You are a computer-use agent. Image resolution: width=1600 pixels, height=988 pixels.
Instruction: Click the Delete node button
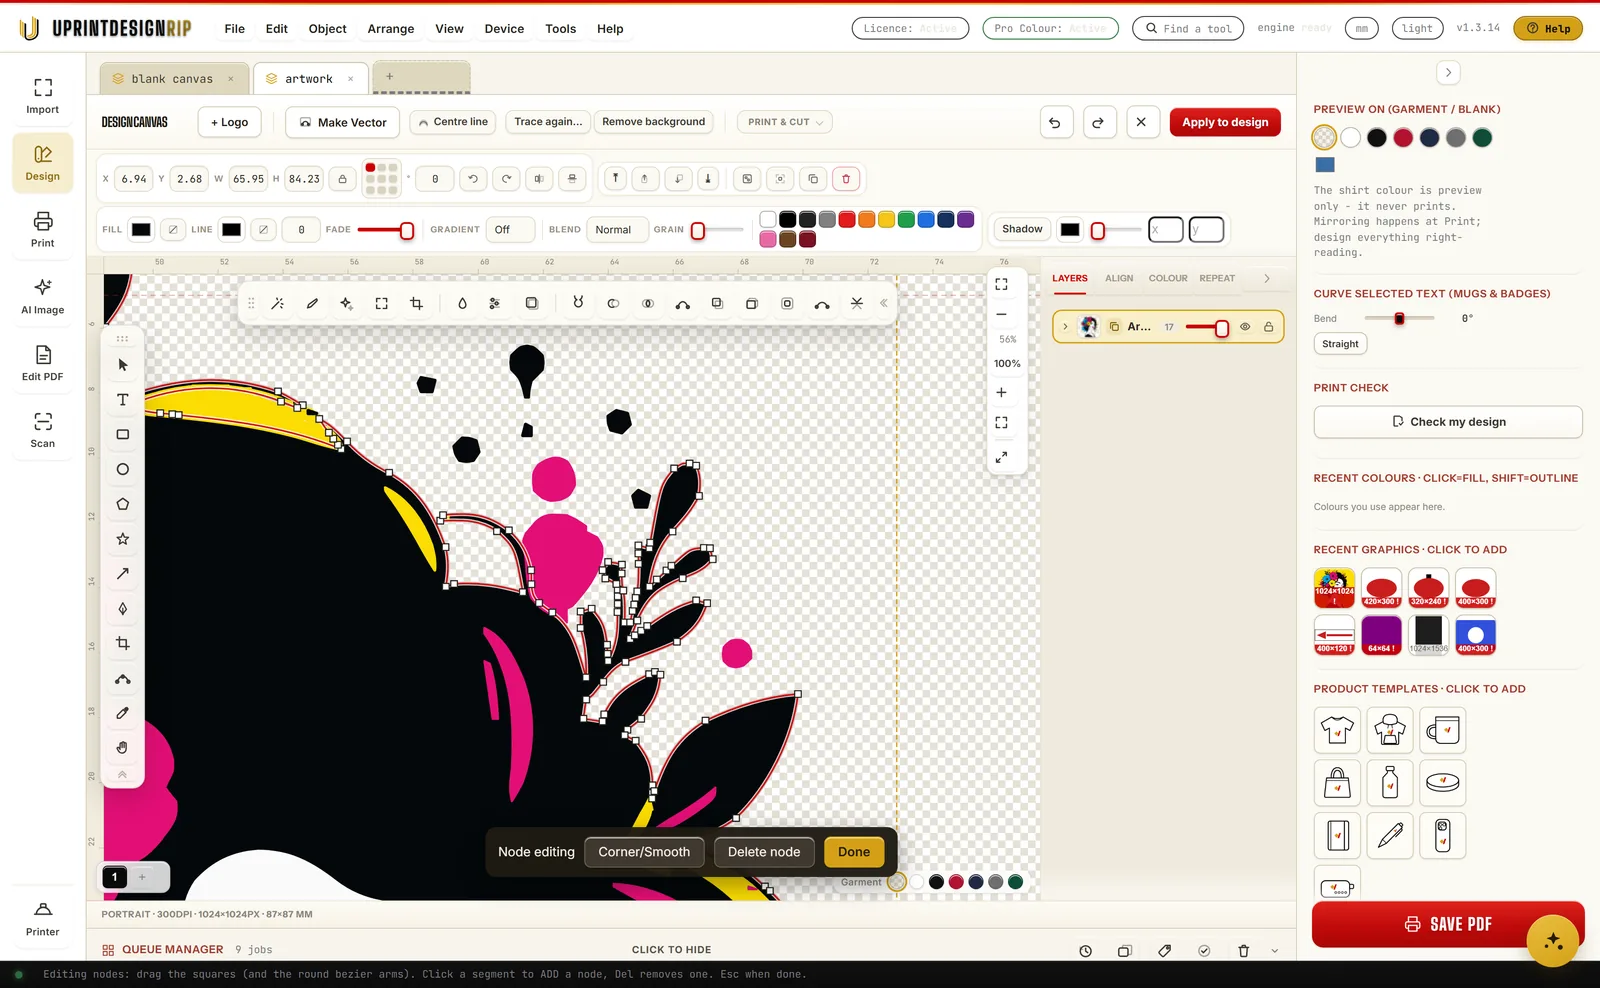[x=764, y=852]
